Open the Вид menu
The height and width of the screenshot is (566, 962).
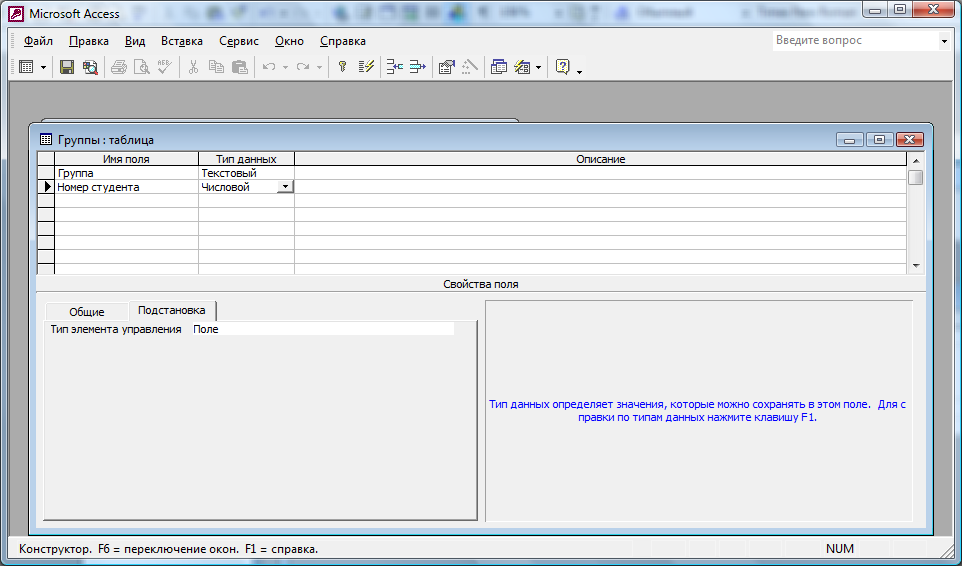pos(135,41)
